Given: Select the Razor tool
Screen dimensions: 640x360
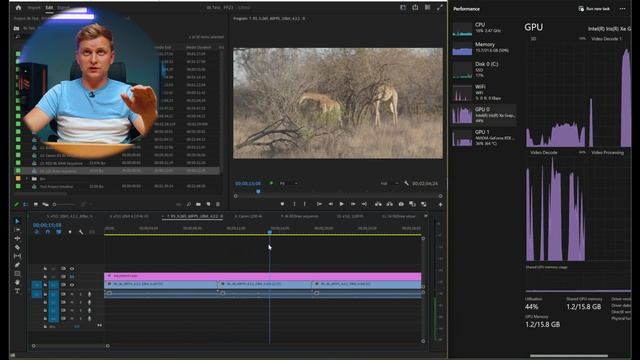Looking at the screenshot, I should click(x=17, y=247).
